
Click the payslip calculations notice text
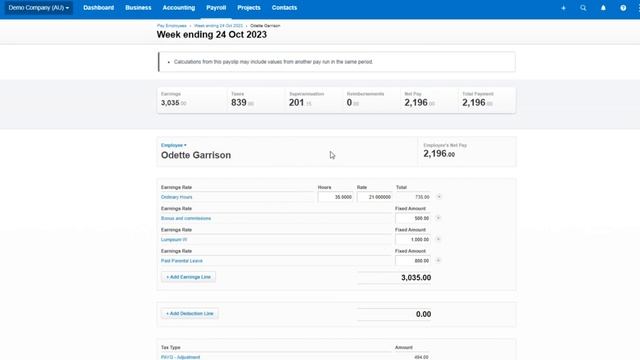coord(273,62)
